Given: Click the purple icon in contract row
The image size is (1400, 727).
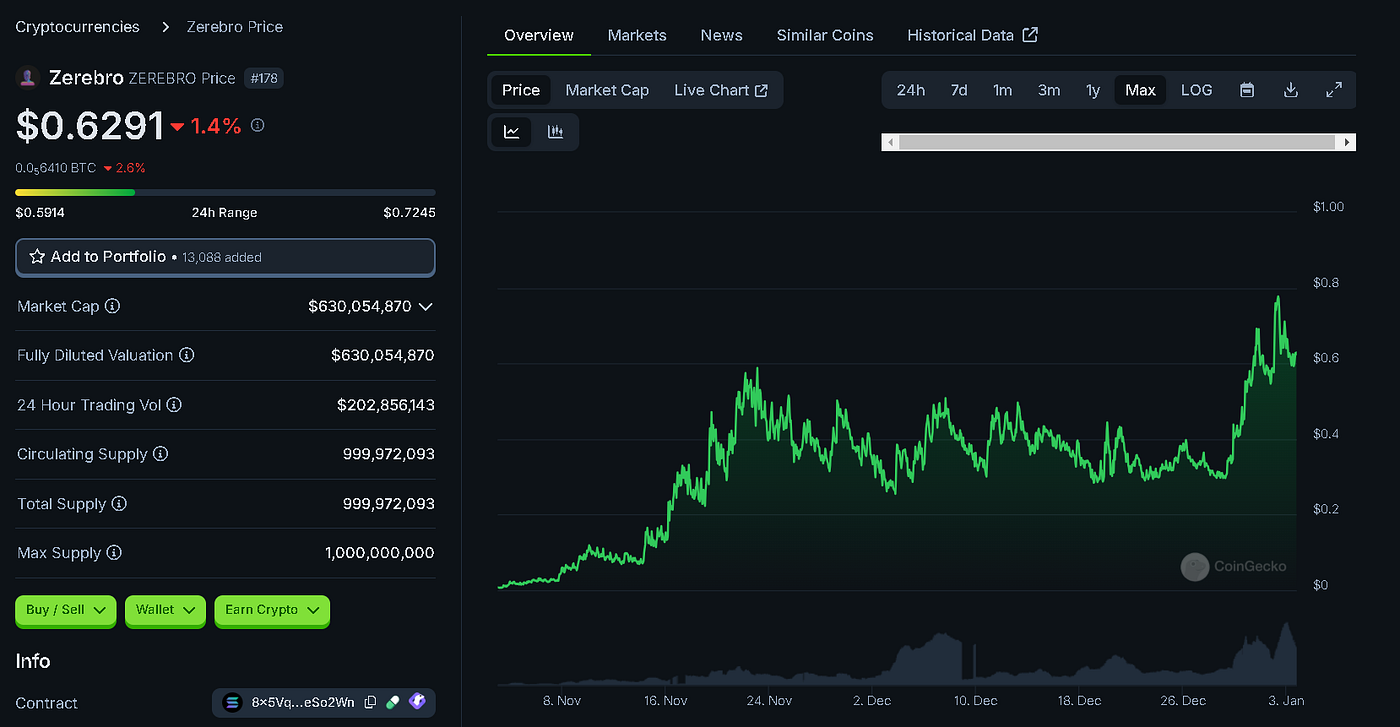Looking at the screenshot, I should [x=417, y=703].
